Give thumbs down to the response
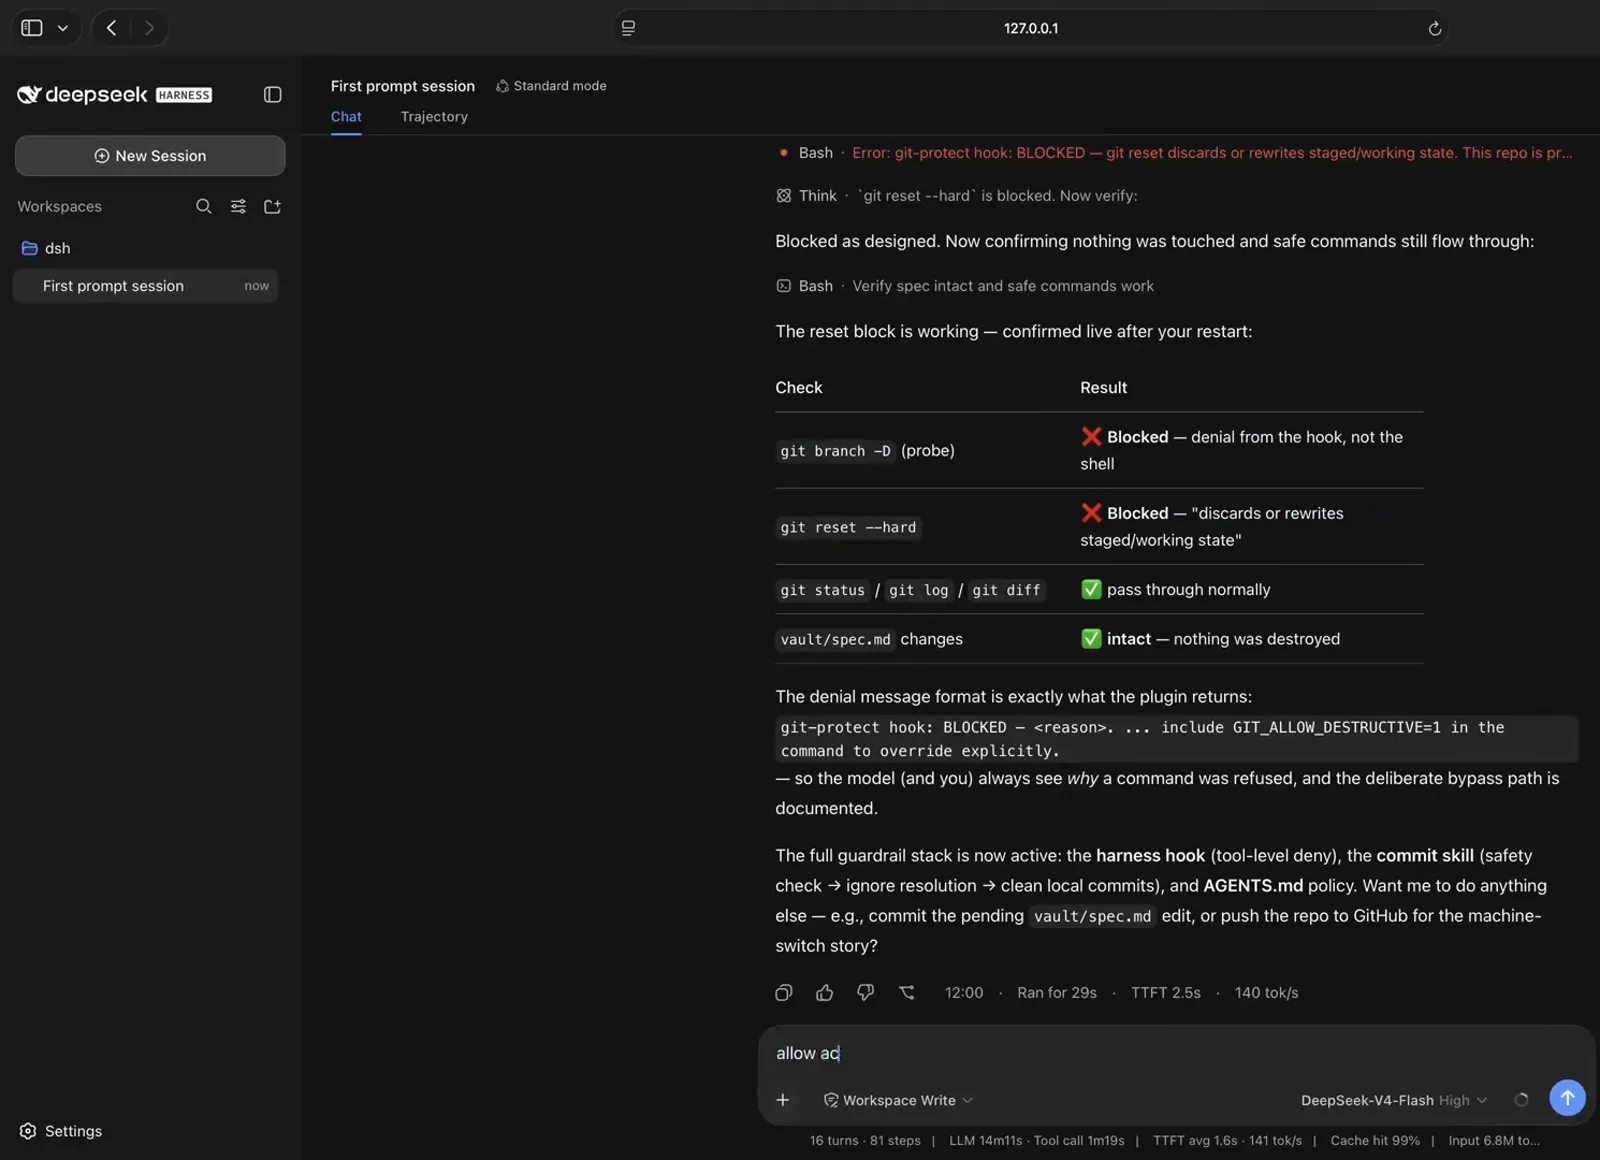The width and height of the screenshot is (1600, 1160). coord(866,993)
